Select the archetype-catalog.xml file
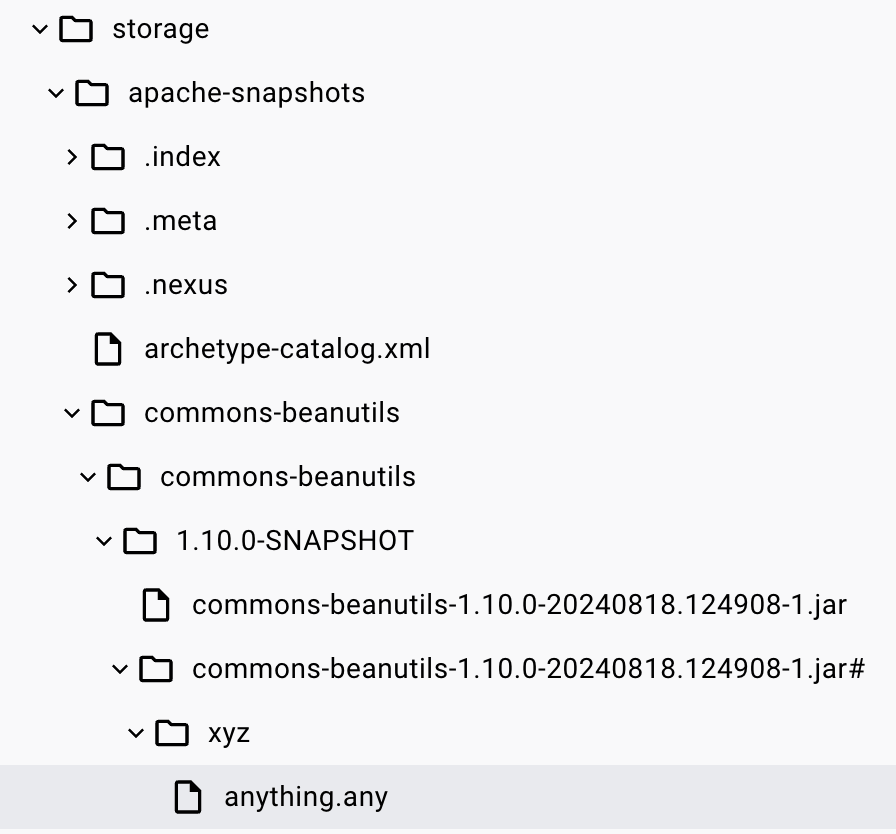 [x=288, y=349]
